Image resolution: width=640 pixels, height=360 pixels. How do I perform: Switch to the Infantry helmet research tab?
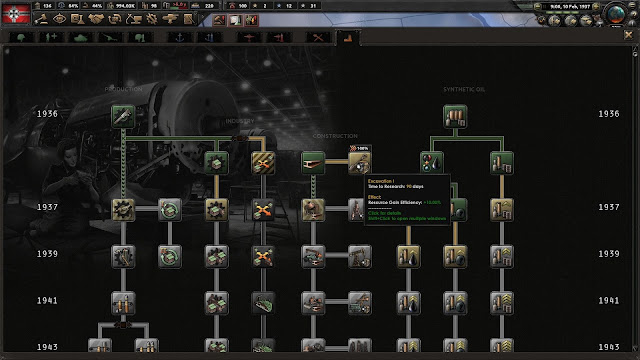coord(21,38)
